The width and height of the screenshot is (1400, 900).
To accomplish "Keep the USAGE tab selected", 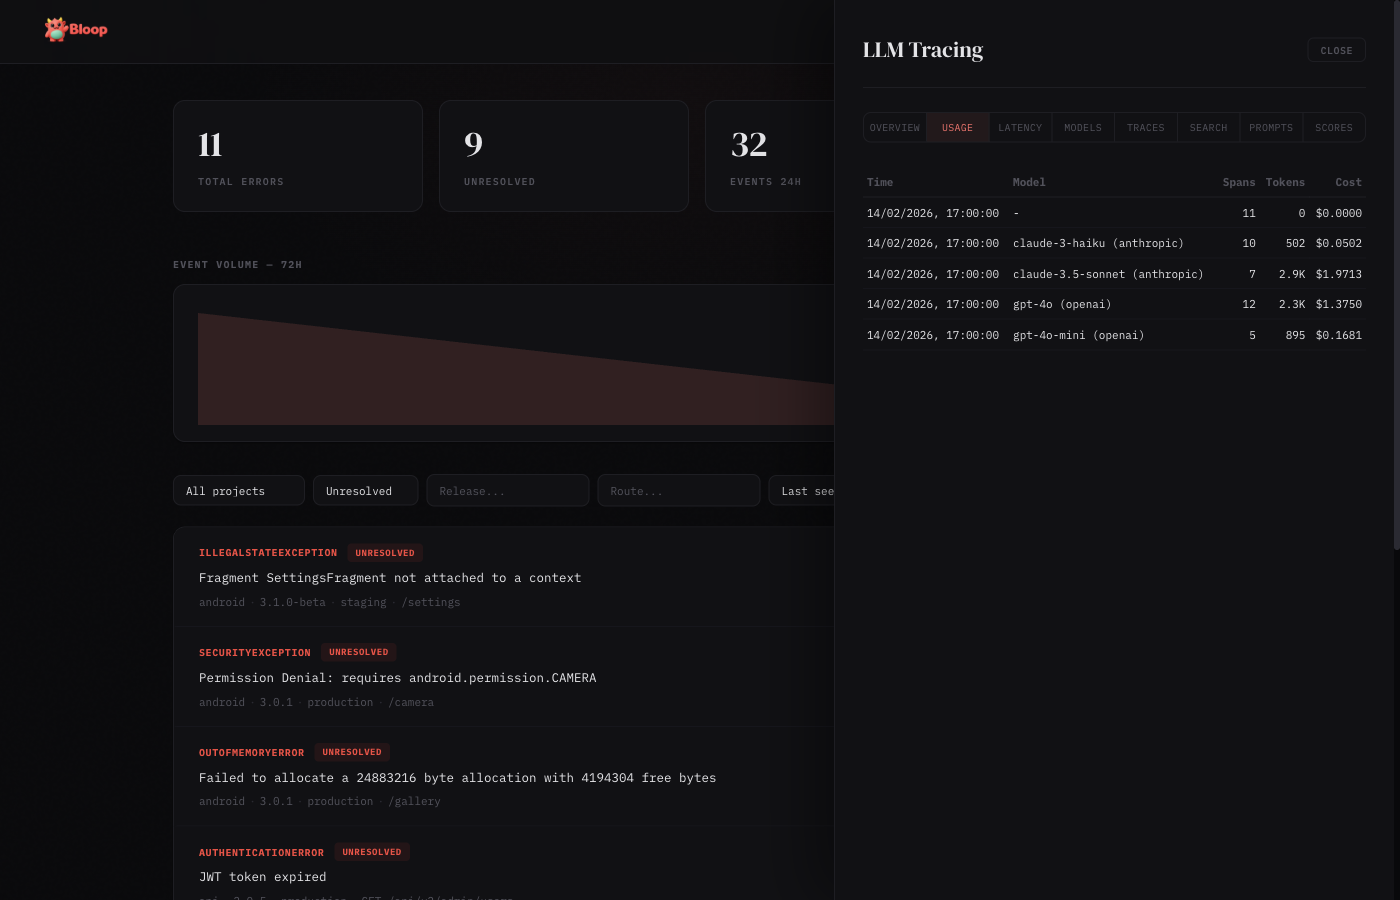I will (x=956, y=127).
